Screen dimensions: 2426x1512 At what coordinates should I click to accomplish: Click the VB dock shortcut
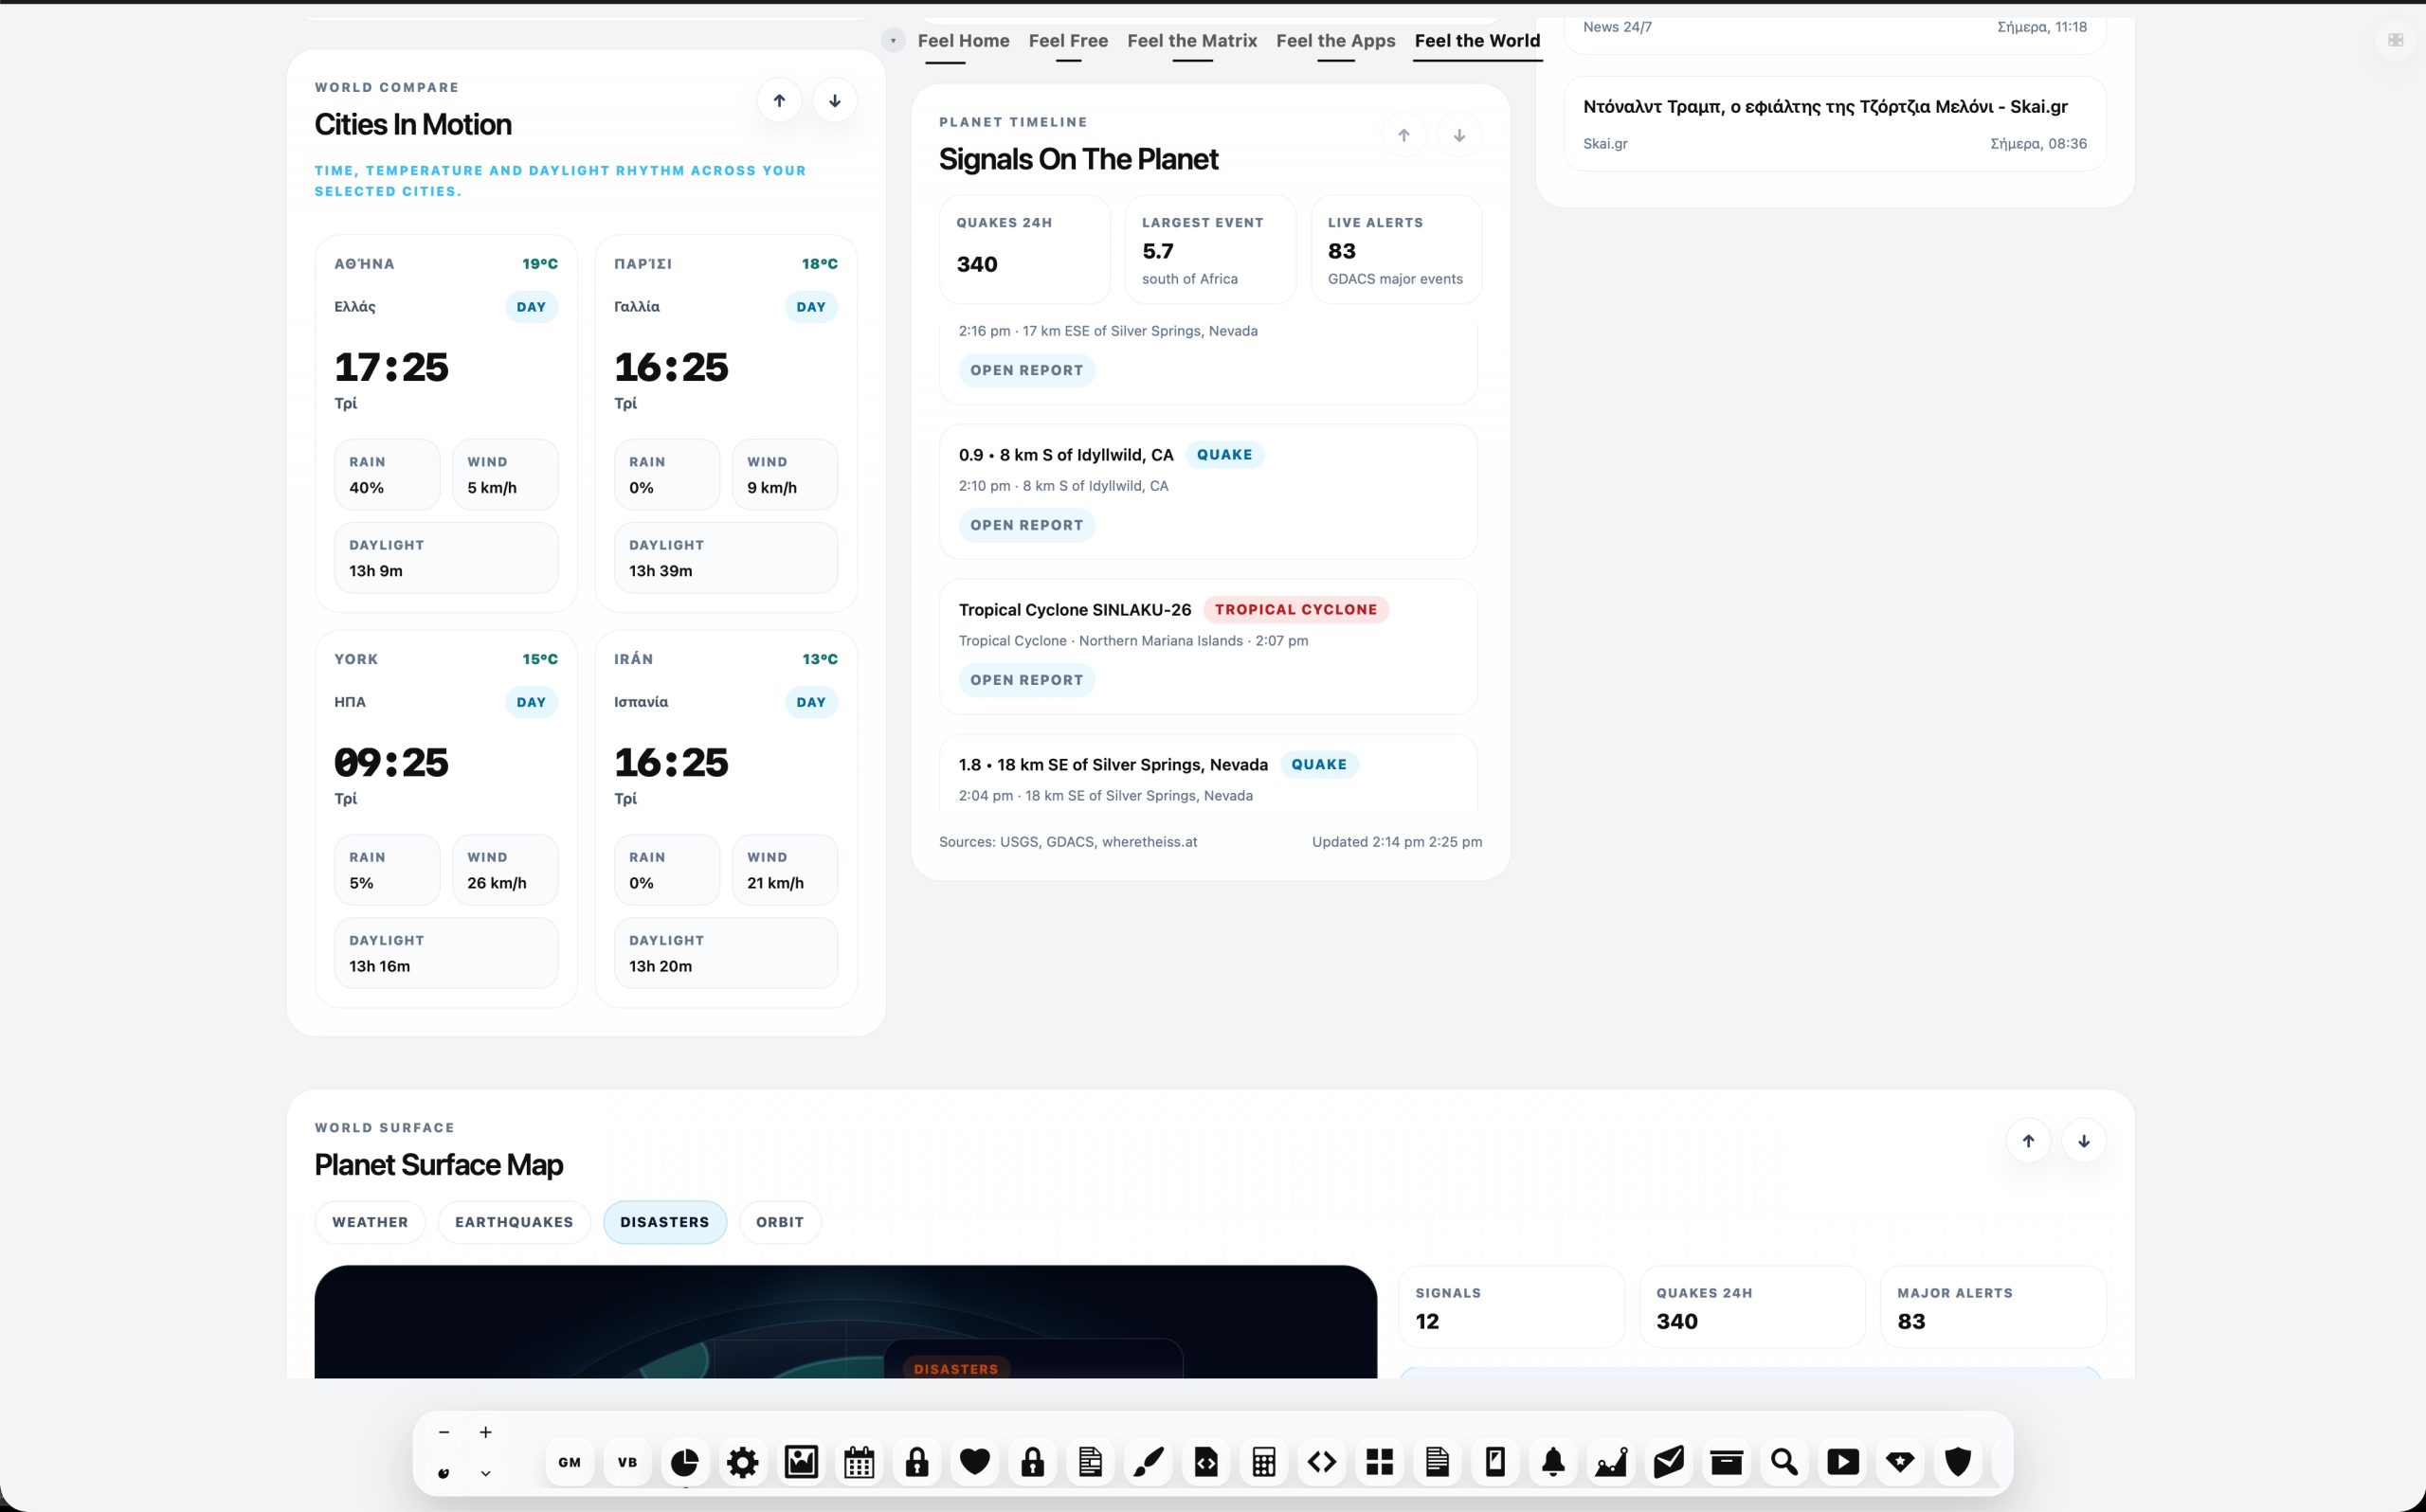click(627, 1462)
